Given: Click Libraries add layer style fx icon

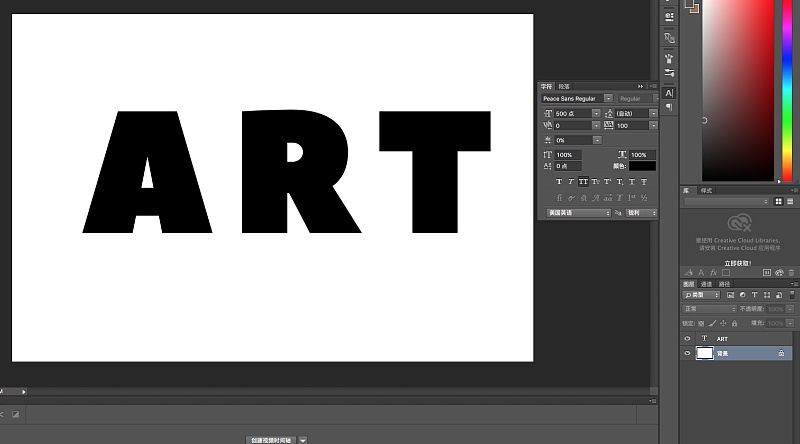Looking at the screenshot, I should (x=713, y=273).
